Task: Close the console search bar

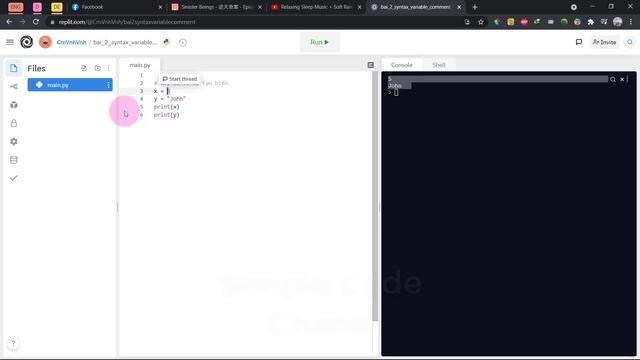Action: (622, 79)
